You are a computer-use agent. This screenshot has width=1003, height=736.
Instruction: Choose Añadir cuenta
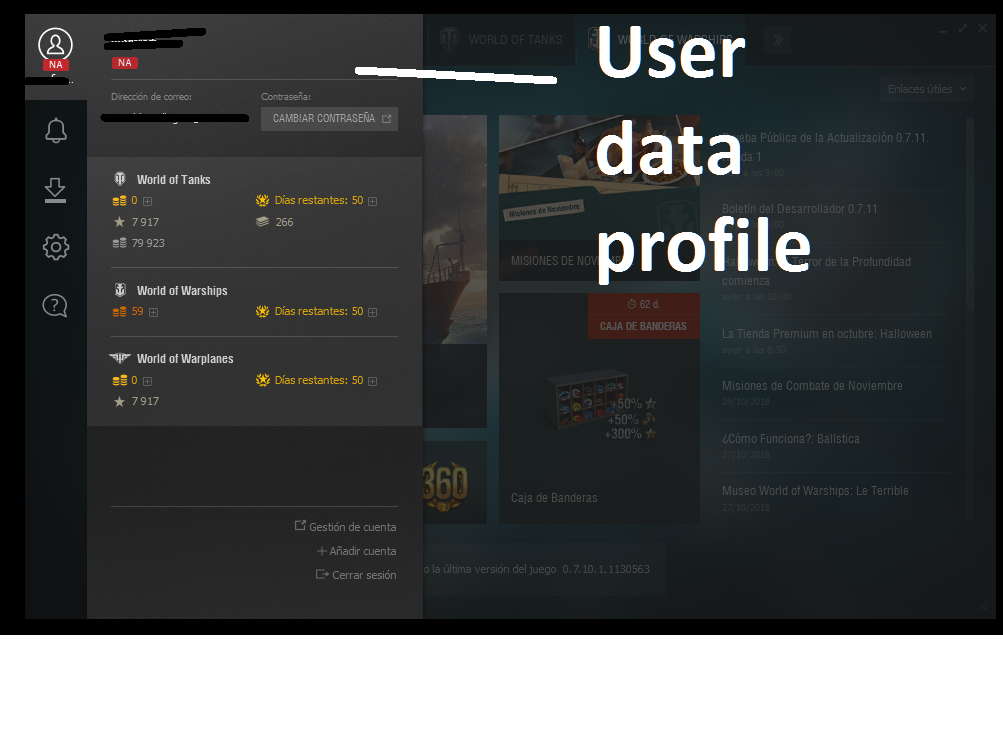pos(357,551)
